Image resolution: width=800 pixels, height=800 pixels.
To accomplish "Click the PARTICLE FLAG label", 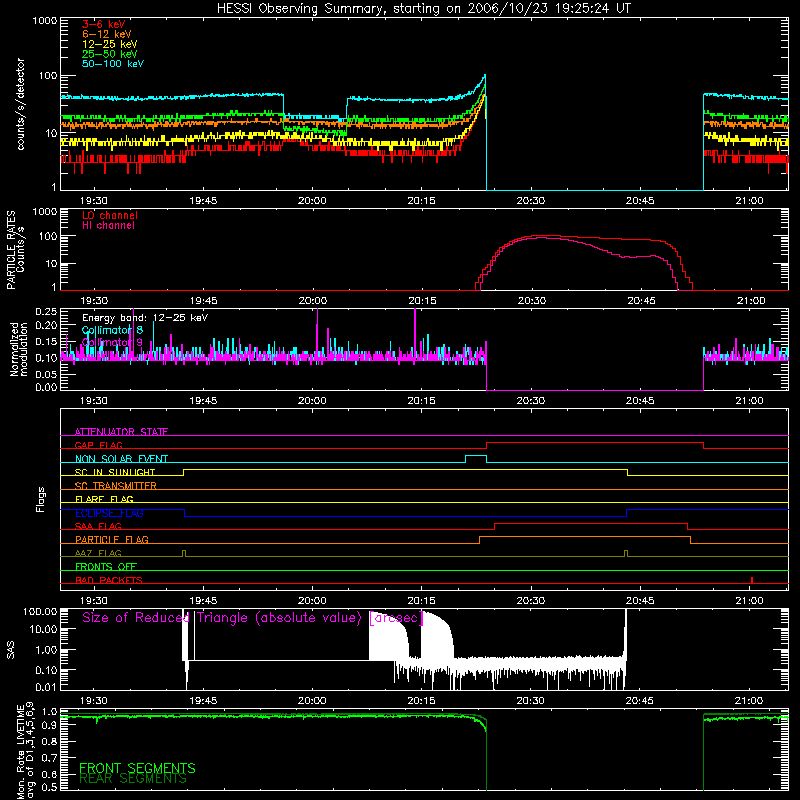I will 112,539.
